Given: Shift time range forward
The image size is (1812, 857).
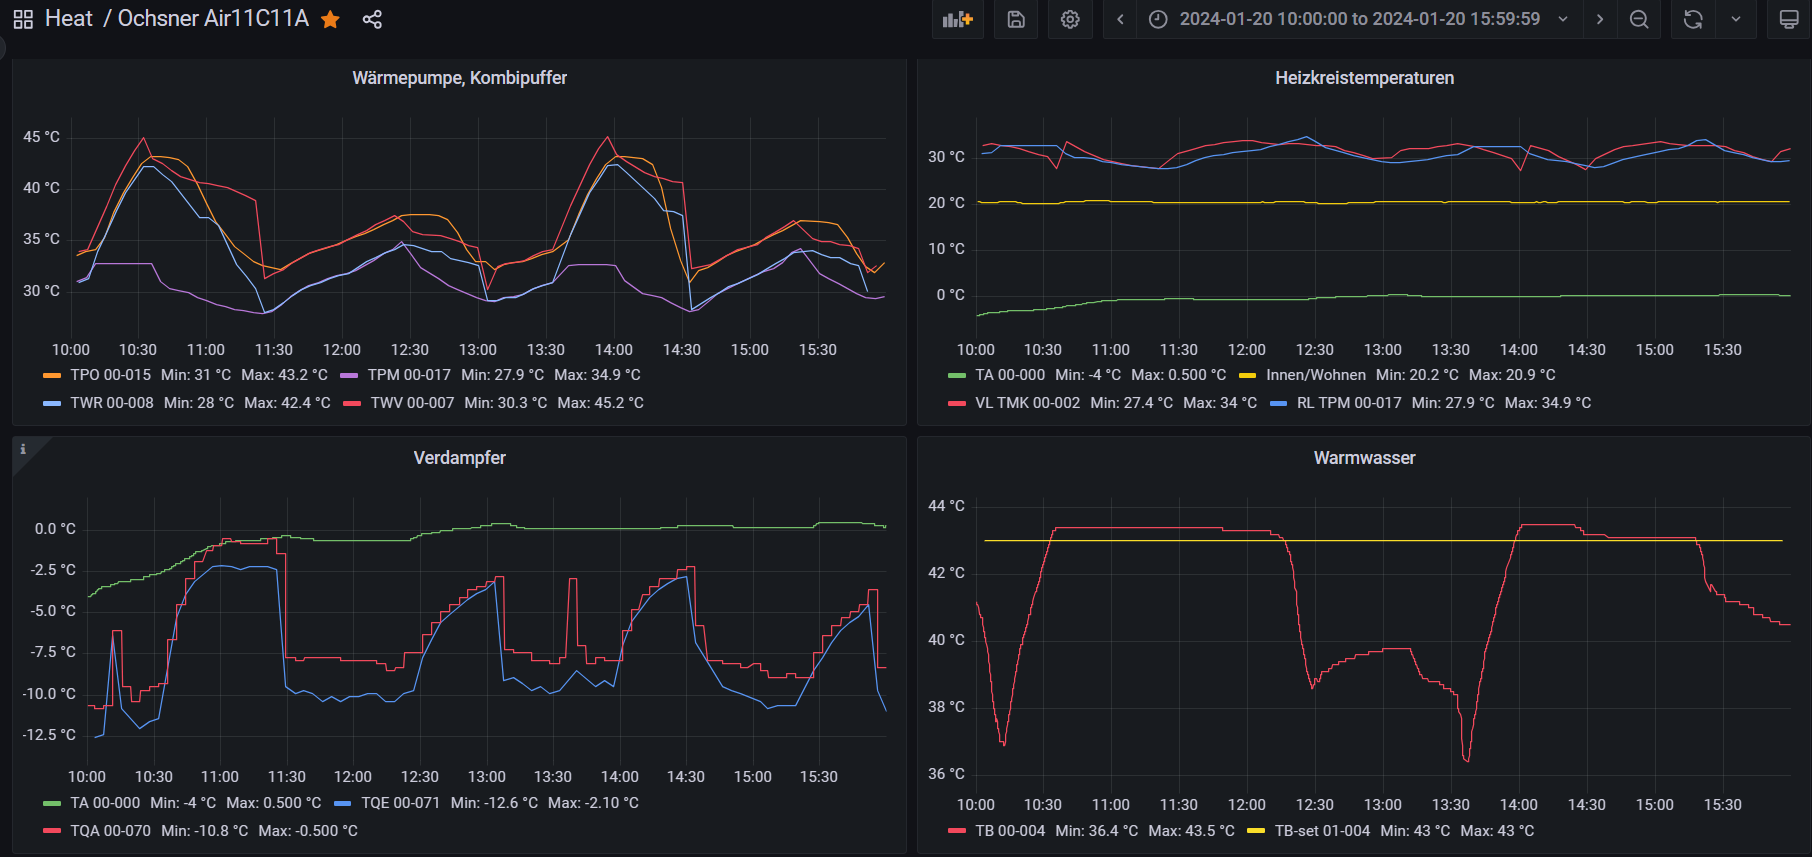Looking at the screenshot, I should [x=1600, y=19].
